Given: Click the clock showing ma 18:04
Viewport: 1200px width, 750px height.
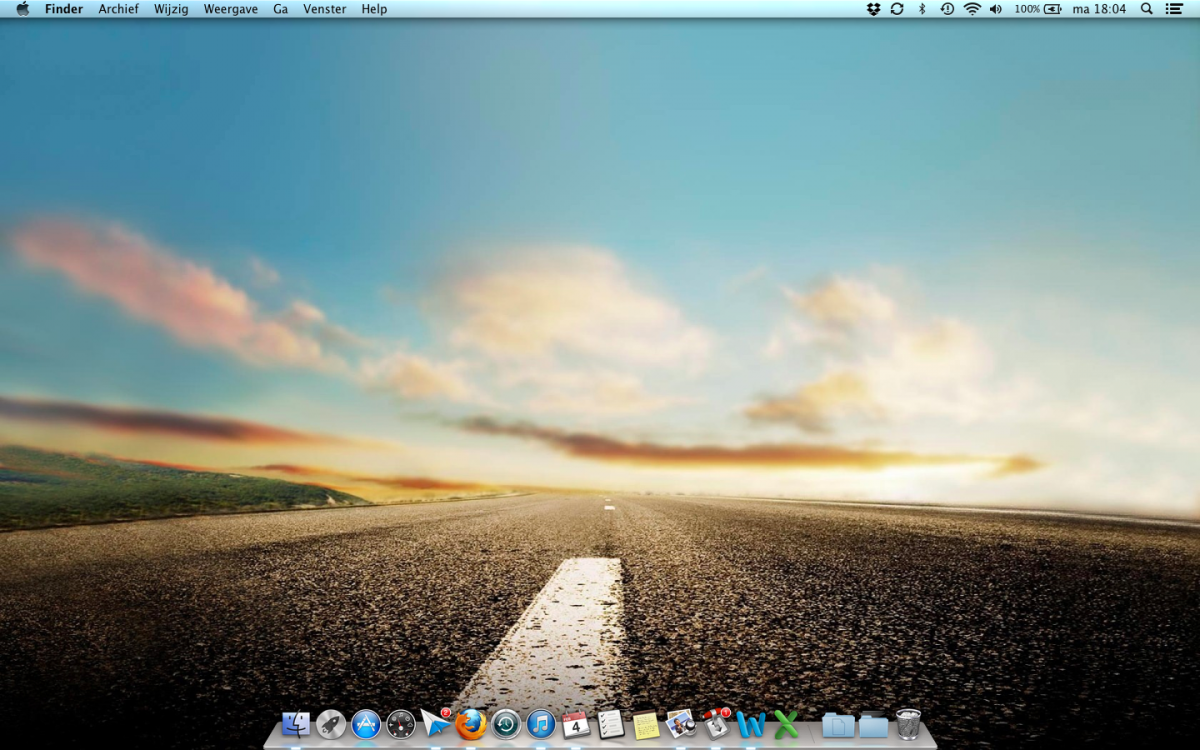Looking at the screenshot, I should [1099, 9].
